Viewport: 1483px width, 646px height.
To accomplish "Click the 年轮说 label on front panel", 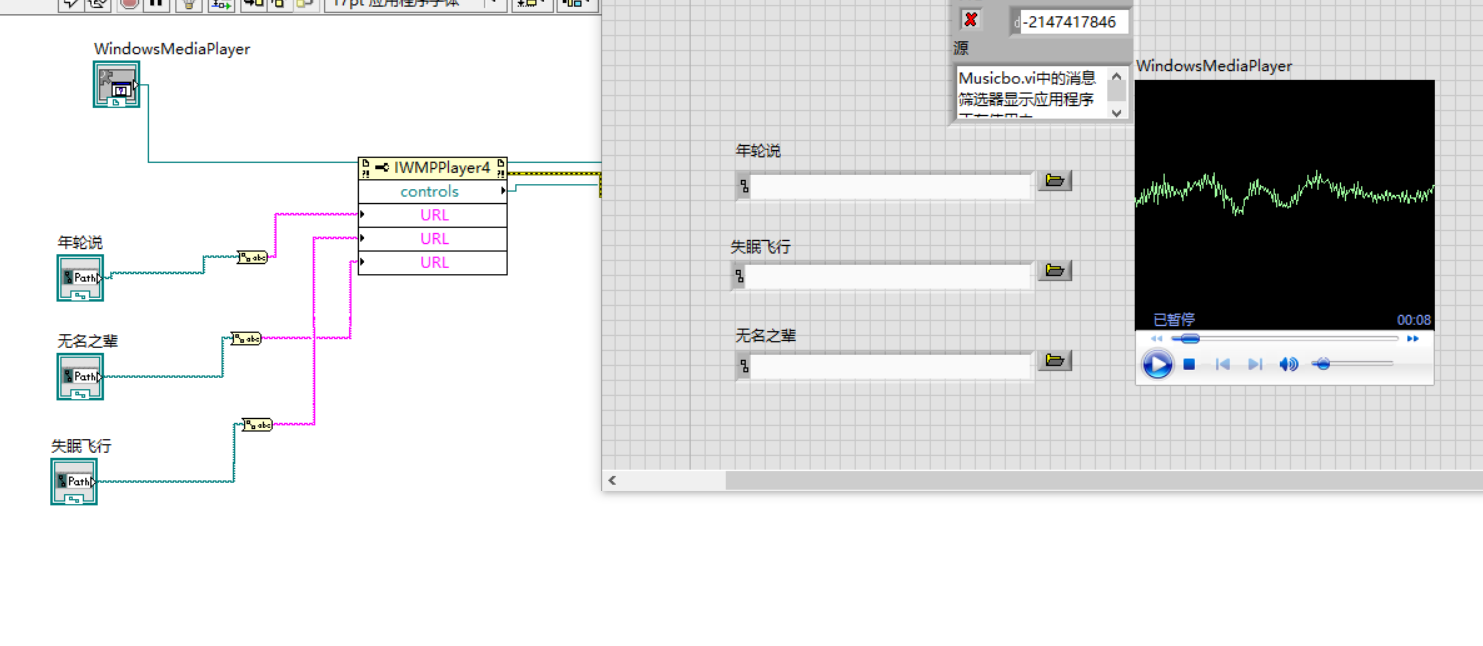I will click(x=758, y=150).
